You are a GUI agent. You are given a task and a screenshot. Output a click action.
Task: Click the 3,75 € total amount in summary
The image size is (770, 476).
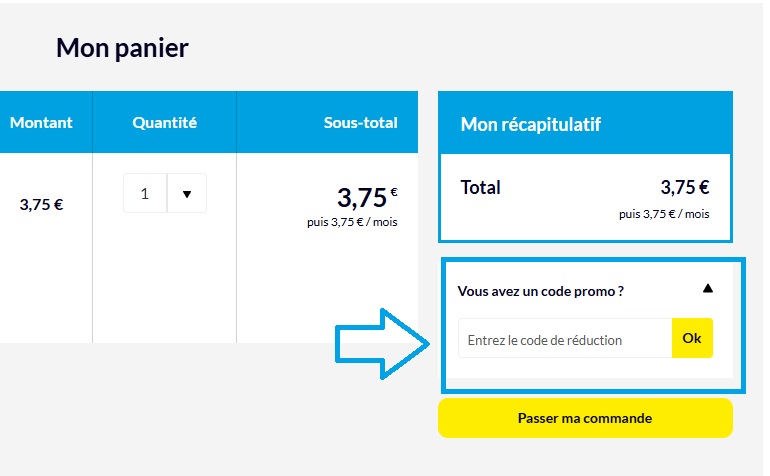pos(685,187)
